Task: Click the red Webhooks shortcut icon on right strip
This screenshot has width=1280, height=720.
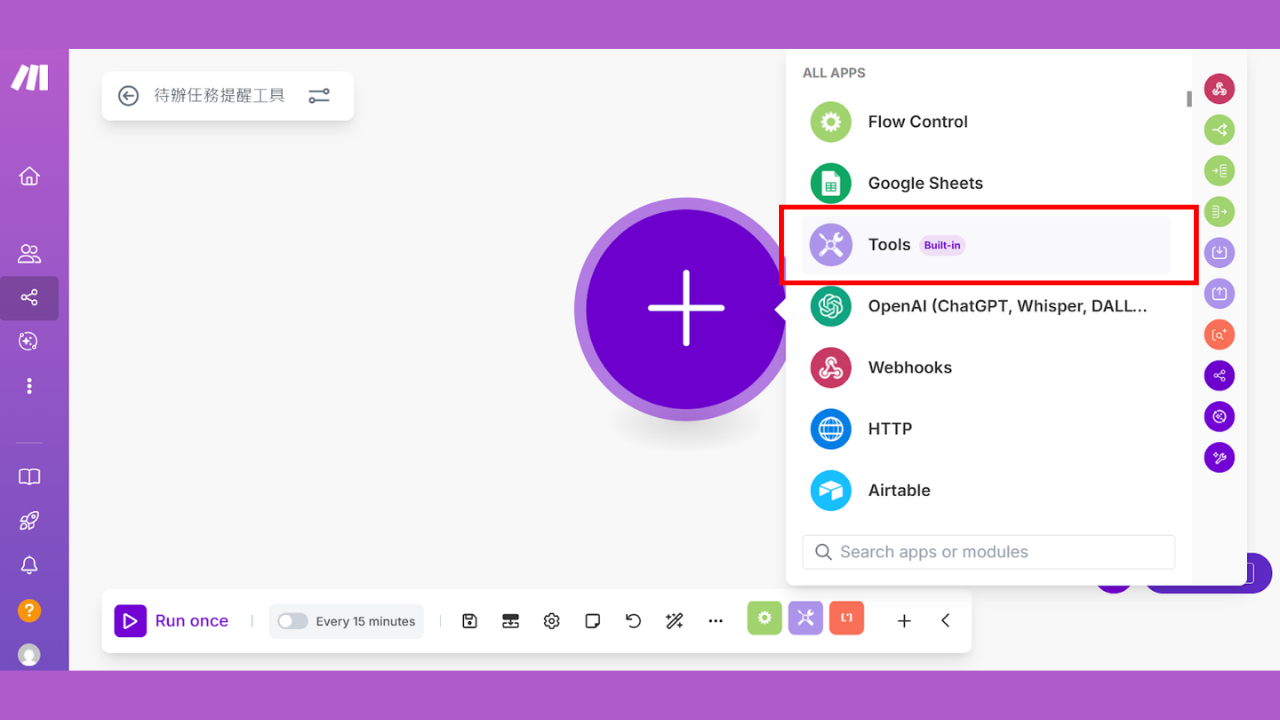Action: [x=1219, y=89]
